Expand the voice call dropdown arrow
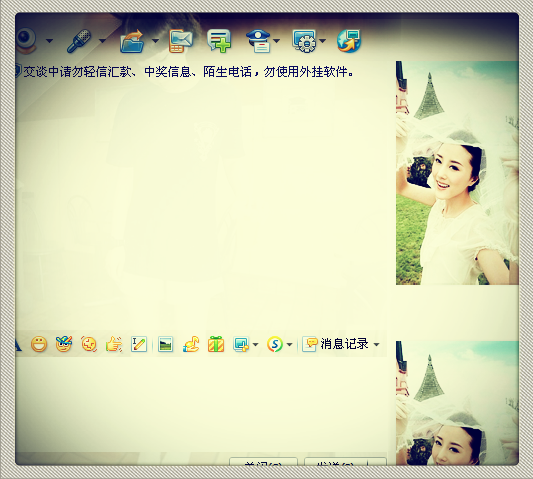The height and width of the screenshot is (479, 533). pos(102,41)
